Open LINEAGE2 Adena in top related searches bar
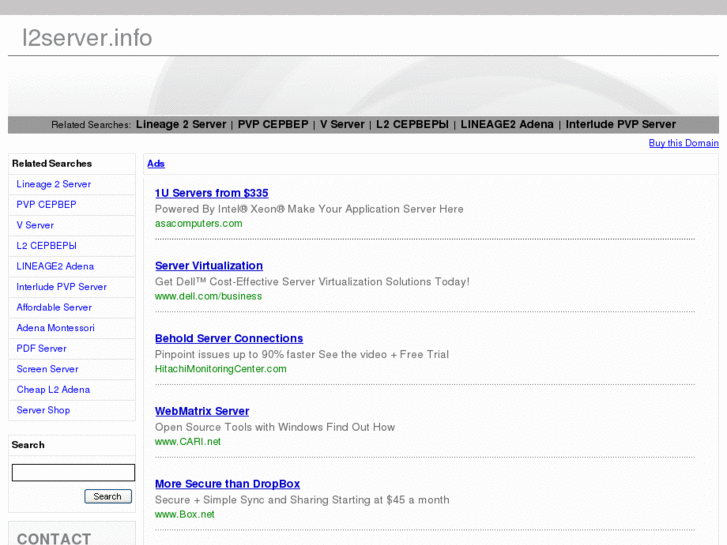The width and height of the screenshot is (727, 545). [507, 124]
